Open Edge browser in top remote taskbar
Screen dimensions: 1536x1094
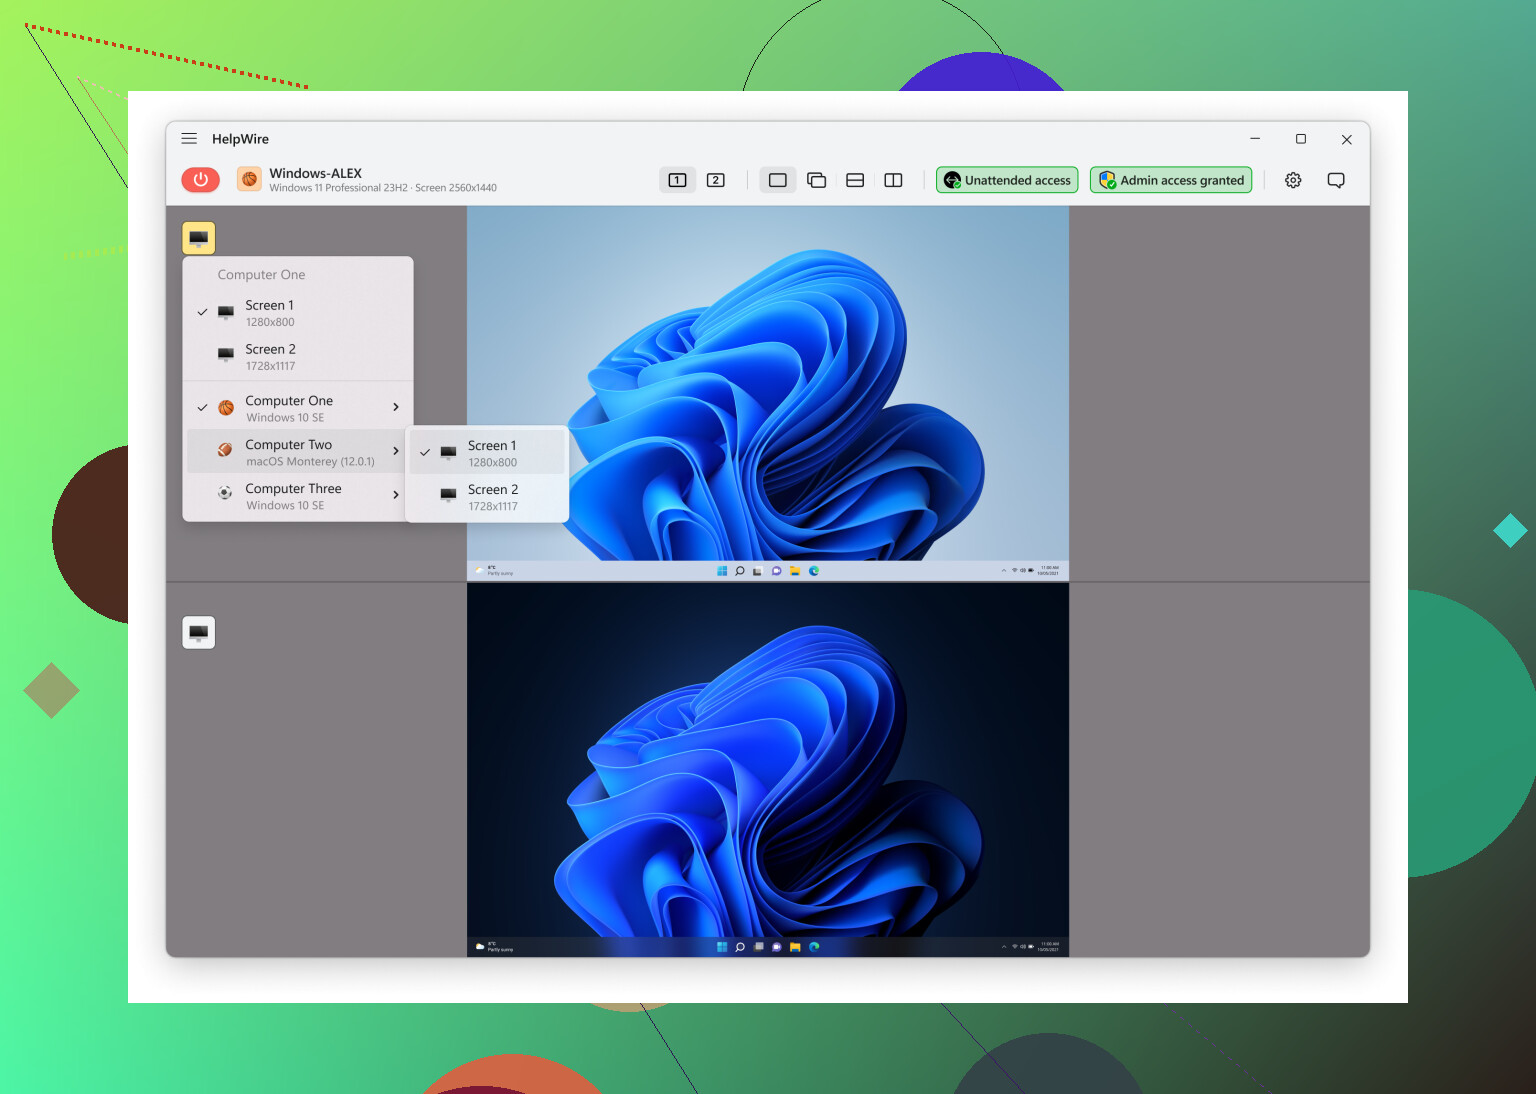click(x=814, y=571)
